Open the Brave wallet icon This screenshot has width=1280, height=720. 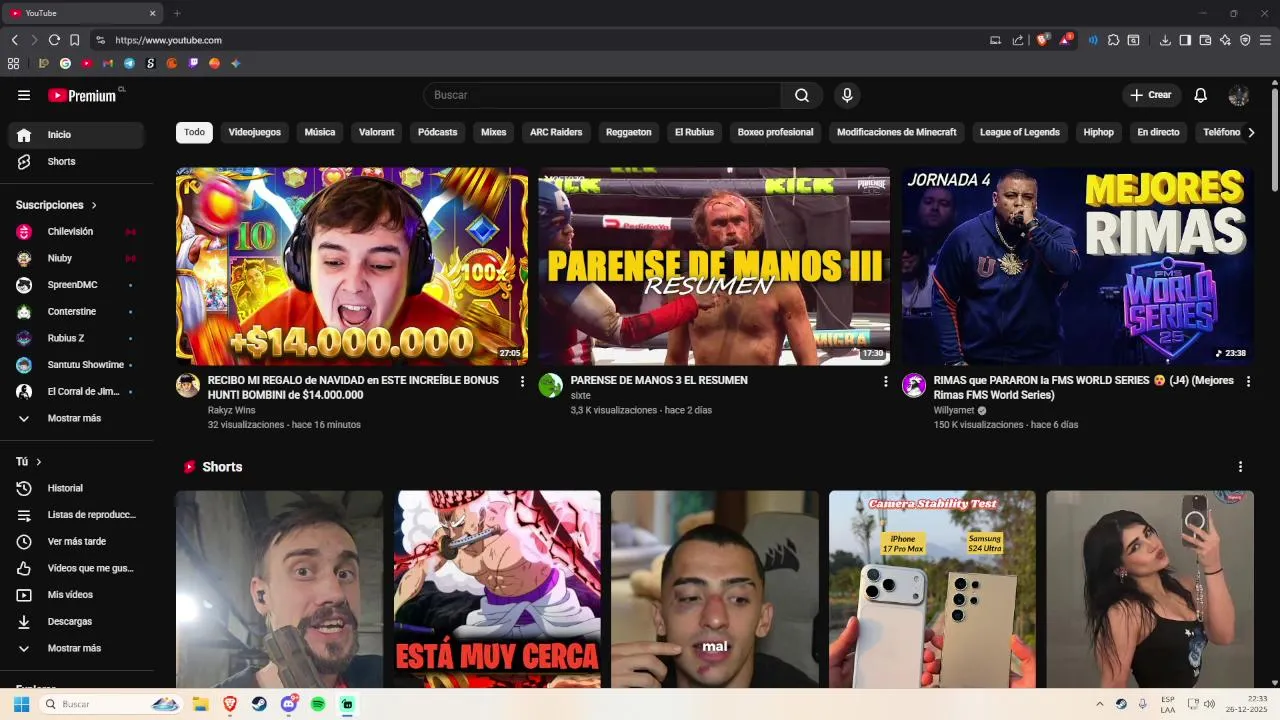tap(1205, 40)
